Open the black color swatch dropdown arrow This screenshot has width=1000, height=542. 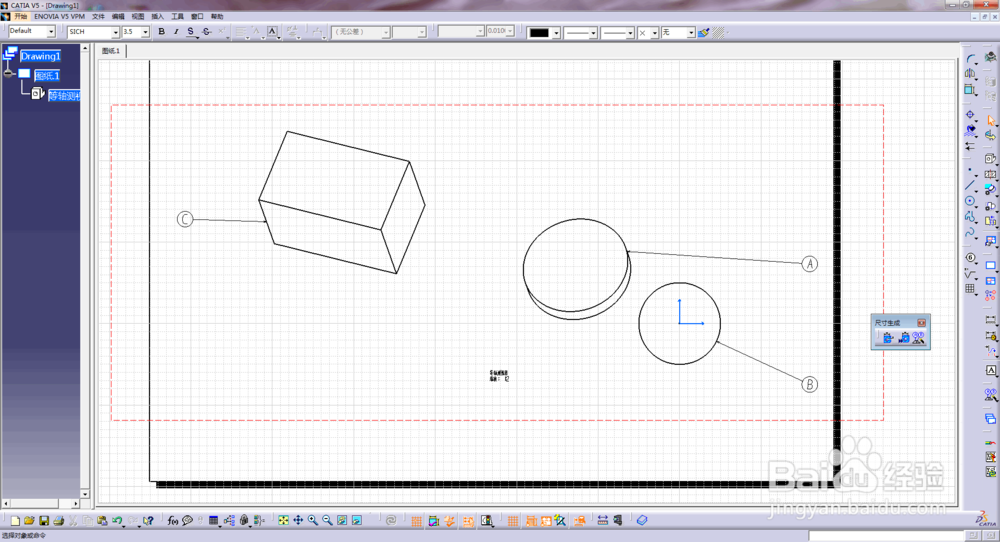pos(556,33)
